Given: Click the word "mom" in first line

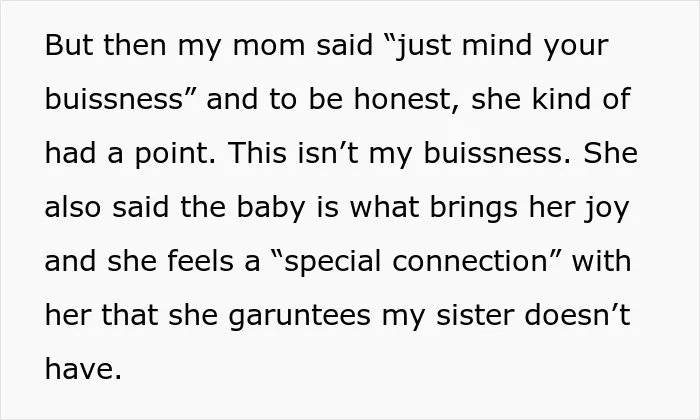Looking at the screenshot, I should 269,45.
